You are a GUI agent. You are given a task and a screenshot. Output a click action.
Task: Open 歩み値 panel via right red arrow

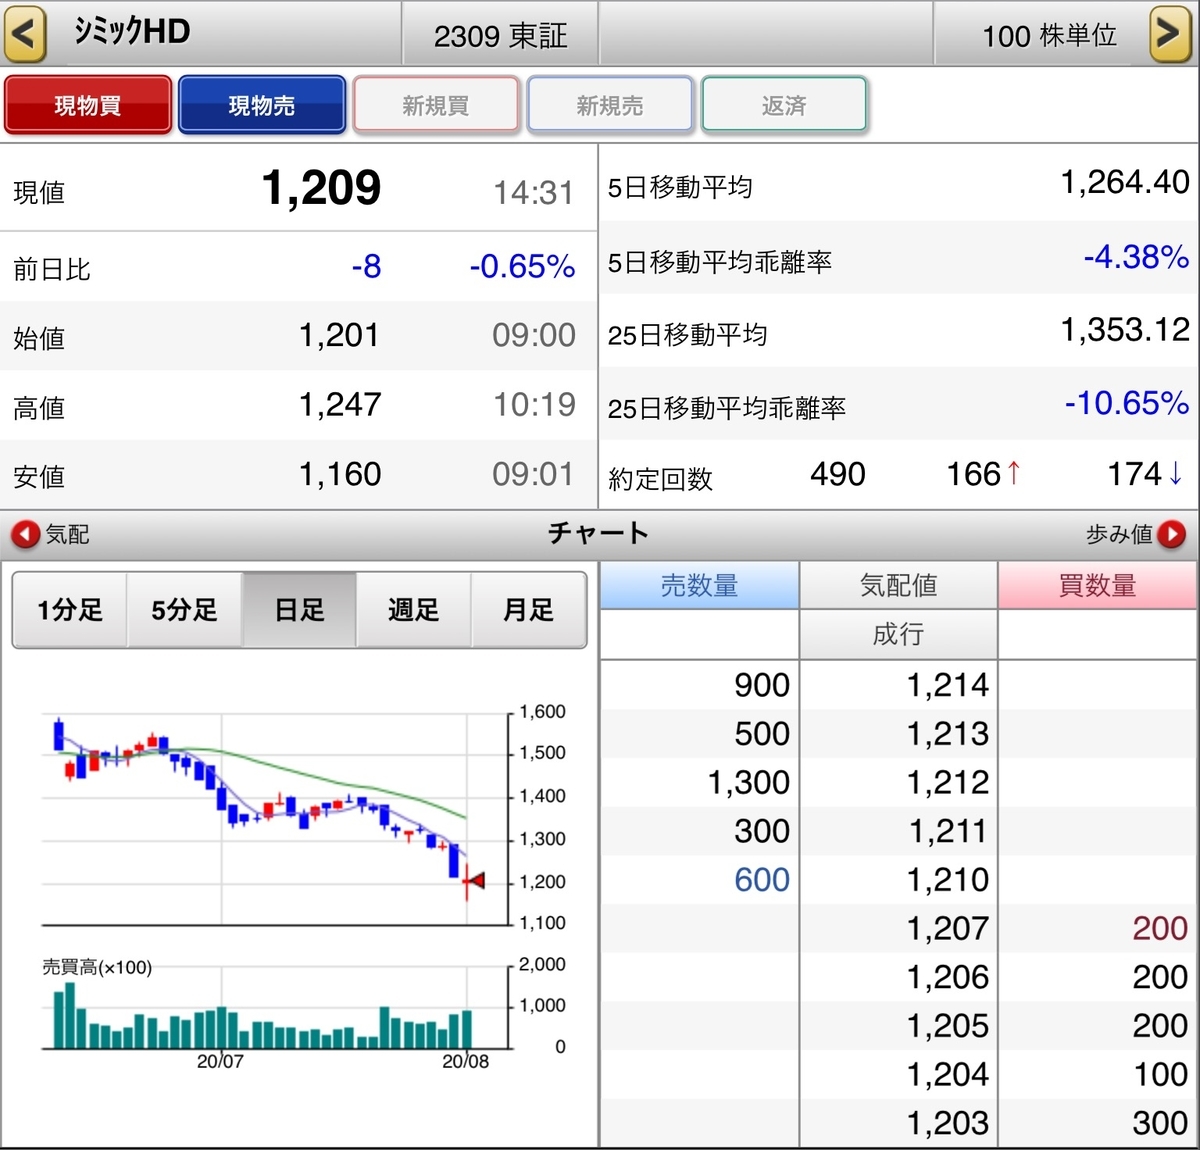click(1172, 535)
